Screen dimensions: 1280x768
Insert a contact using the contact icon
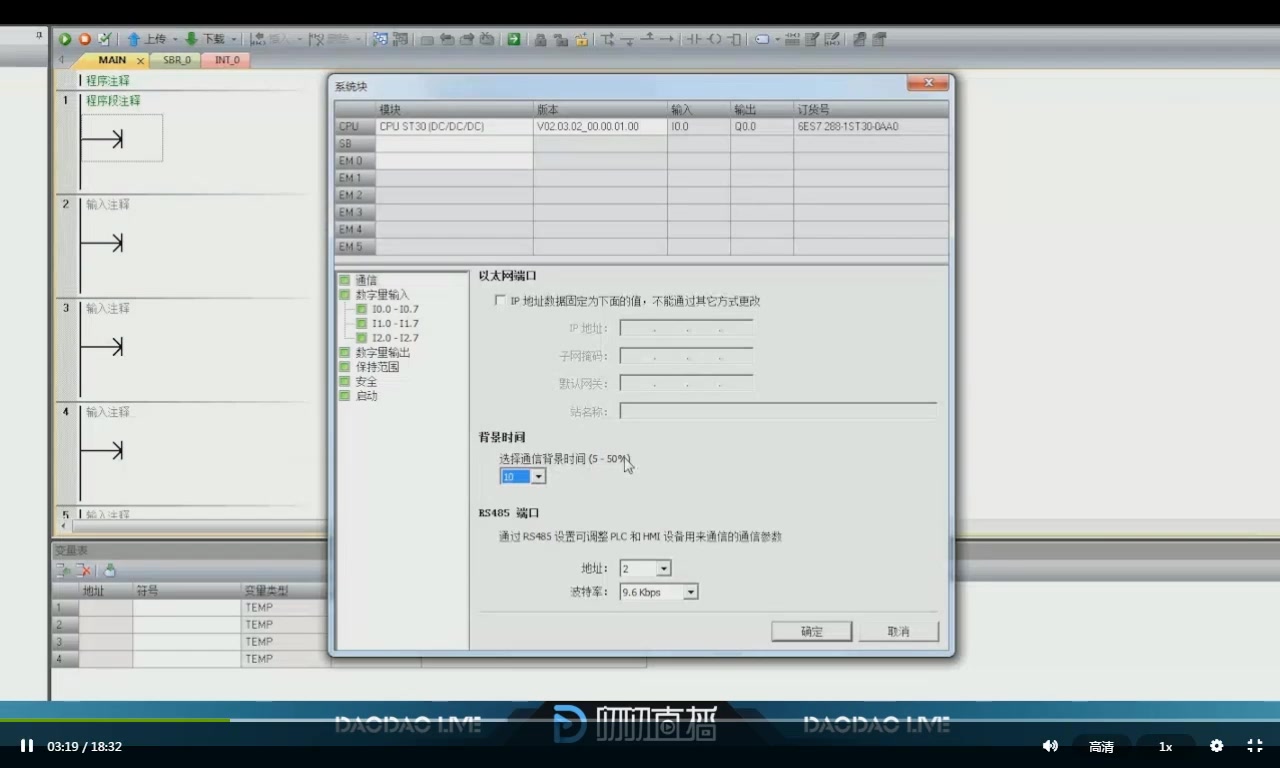coord(692,39)
